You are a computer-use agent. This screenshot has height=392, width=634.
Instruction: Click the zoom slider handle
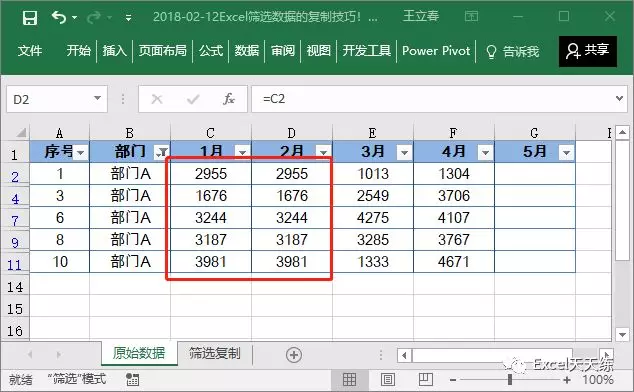[510, 379]
